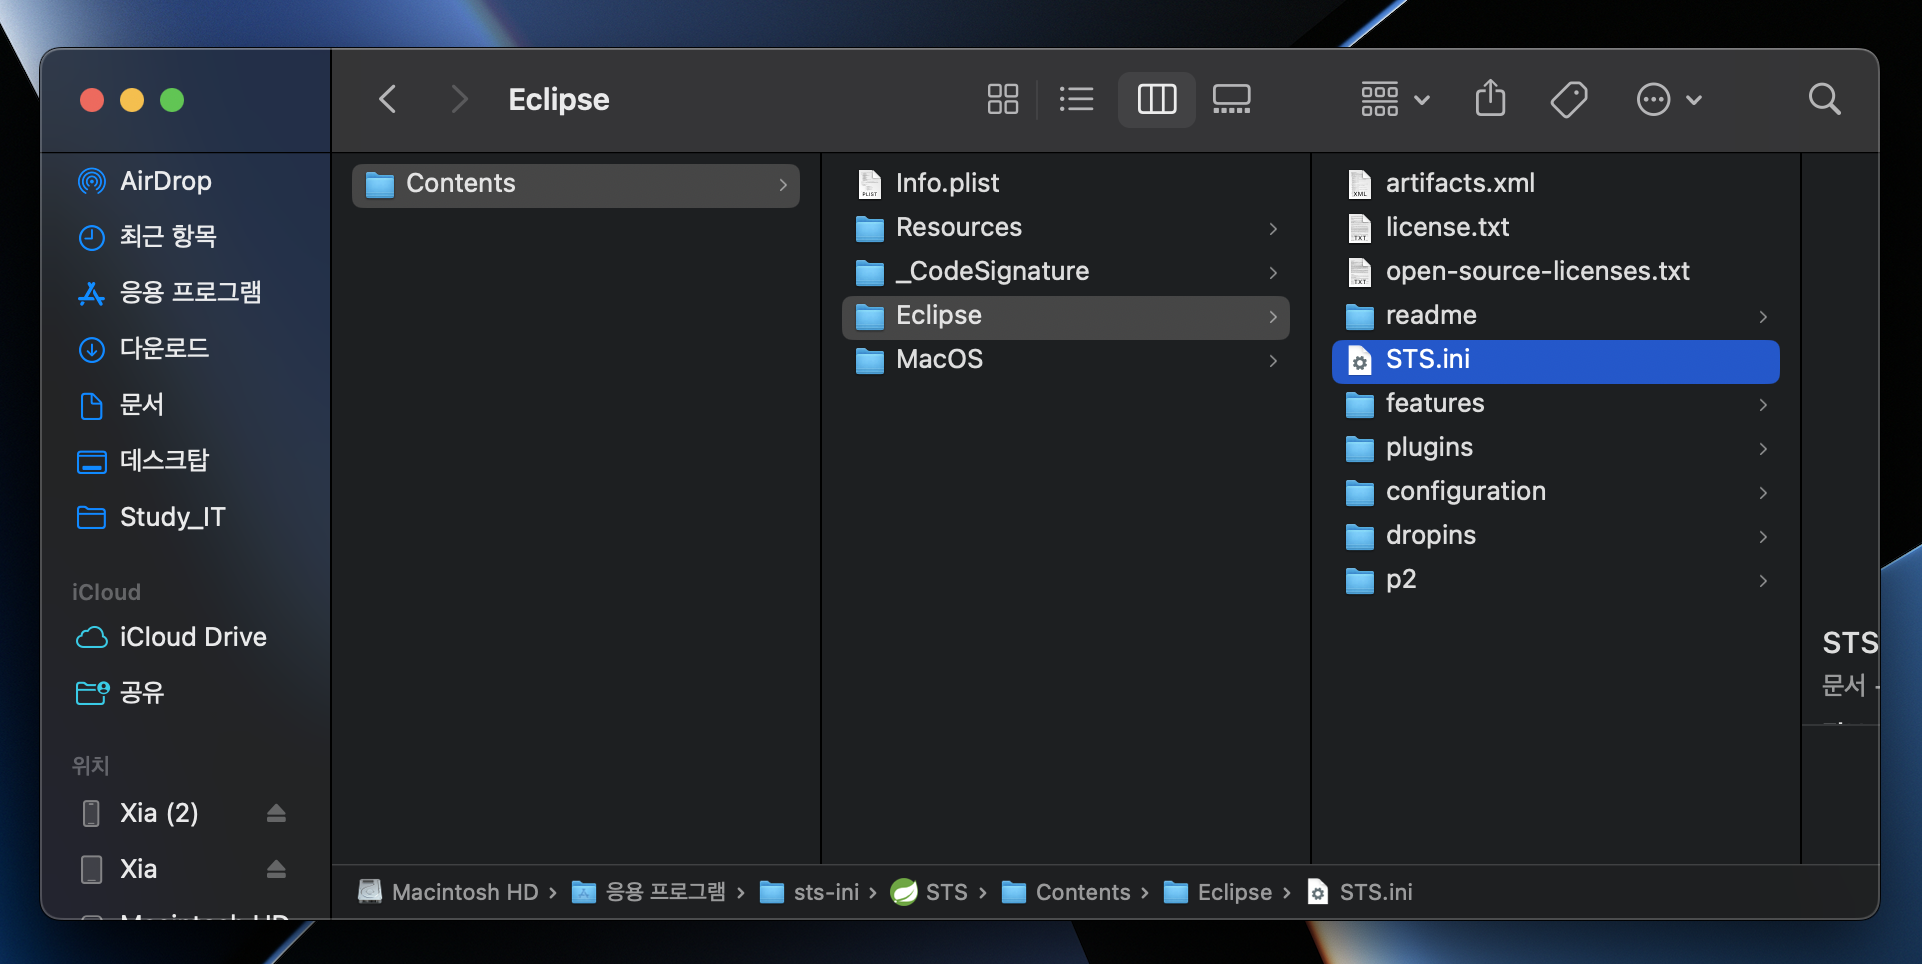Expand the plugins folder chevron
This screenshot has height=964, width=1922.
pyautogui.click(x=1763, y=449)
